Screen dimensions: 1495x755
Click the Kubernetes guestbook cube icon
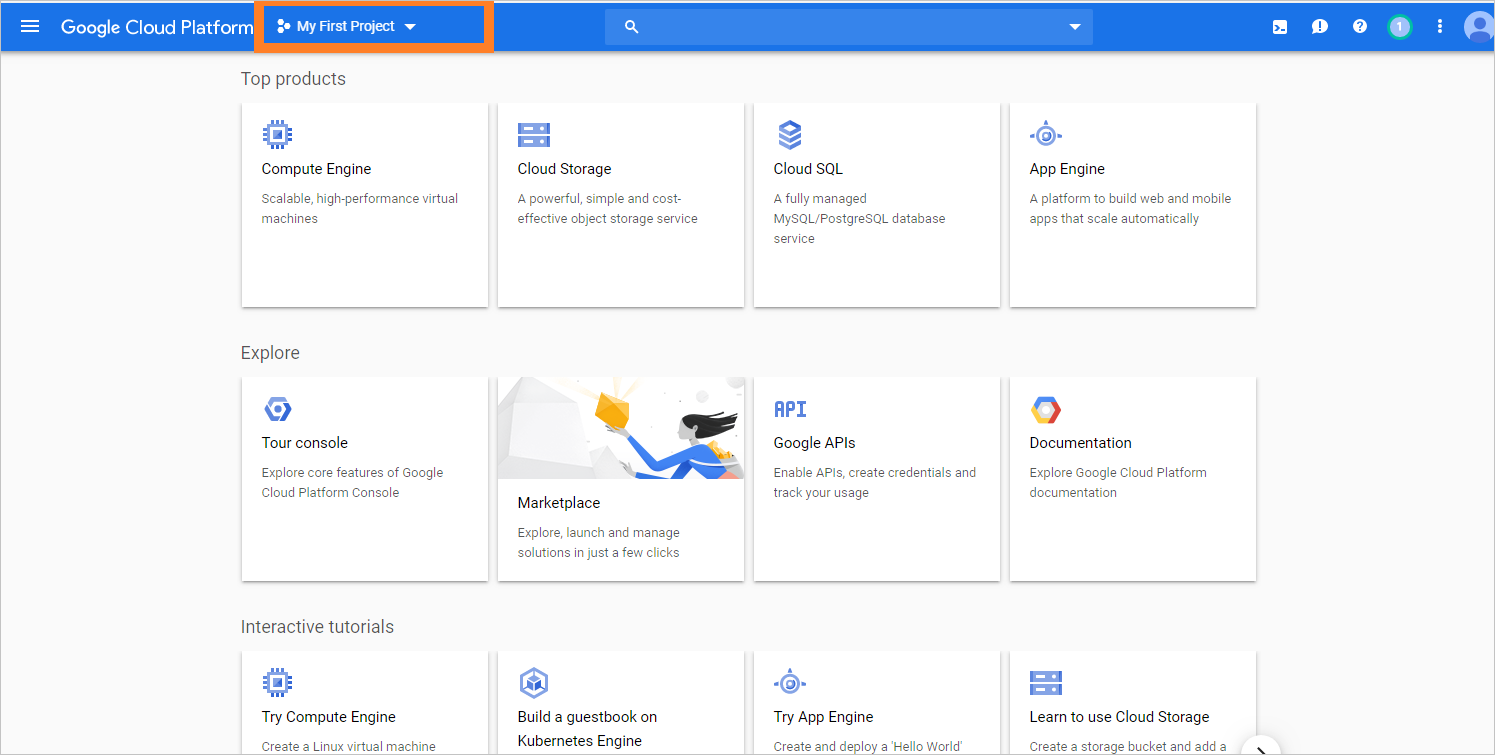point(534,683)
